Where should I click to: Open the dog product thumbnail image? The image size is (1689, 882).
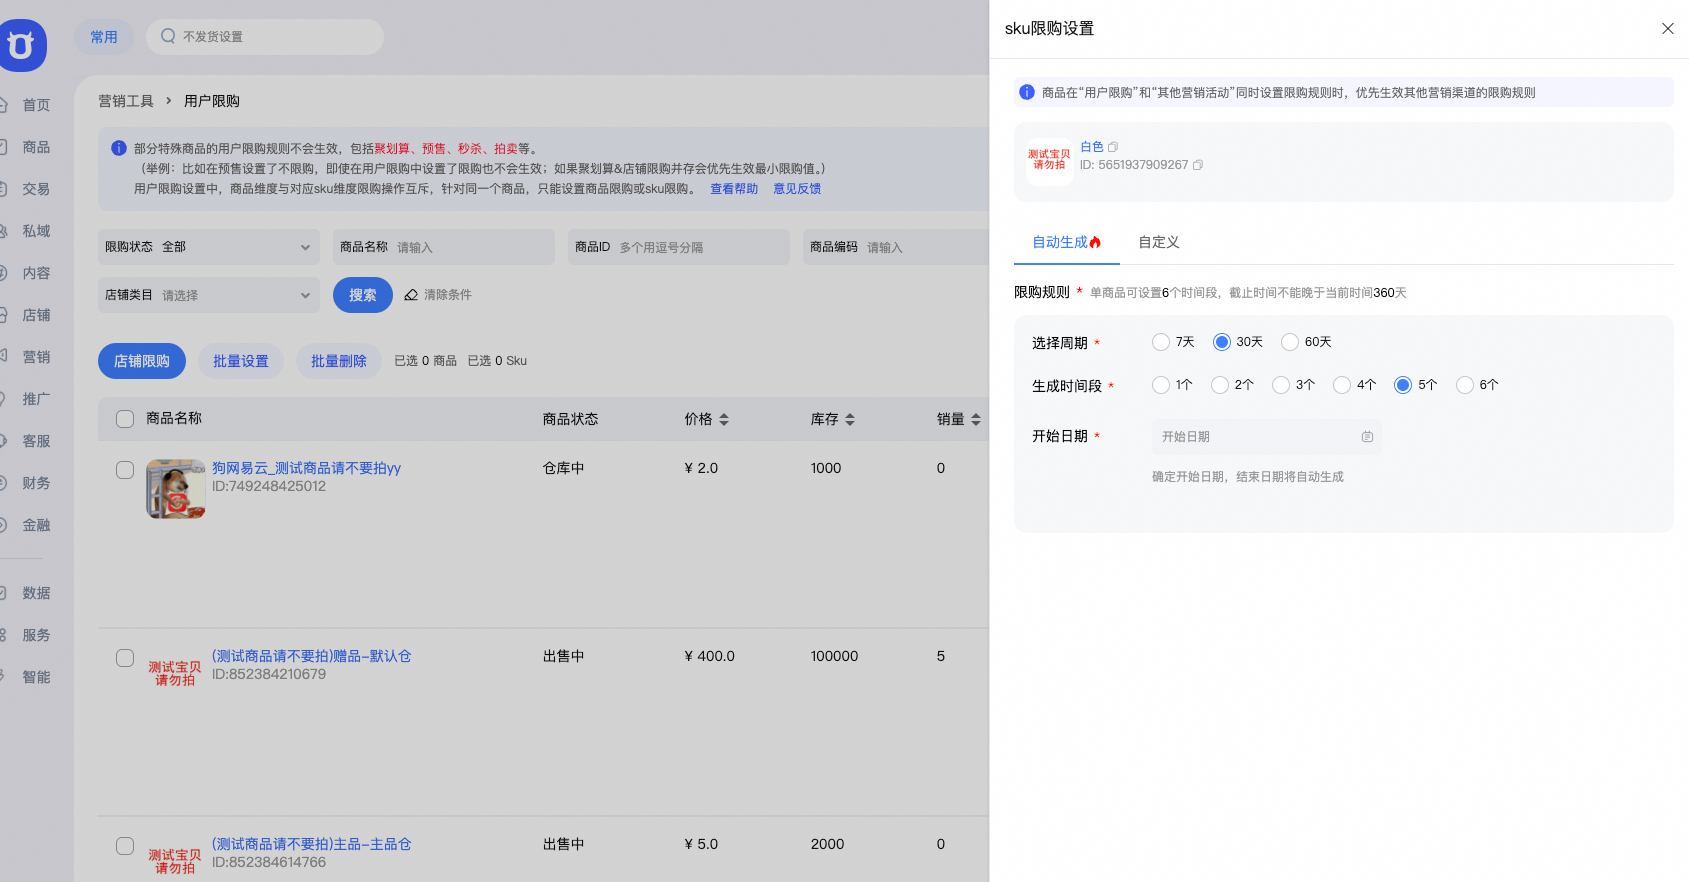[176, 489]
